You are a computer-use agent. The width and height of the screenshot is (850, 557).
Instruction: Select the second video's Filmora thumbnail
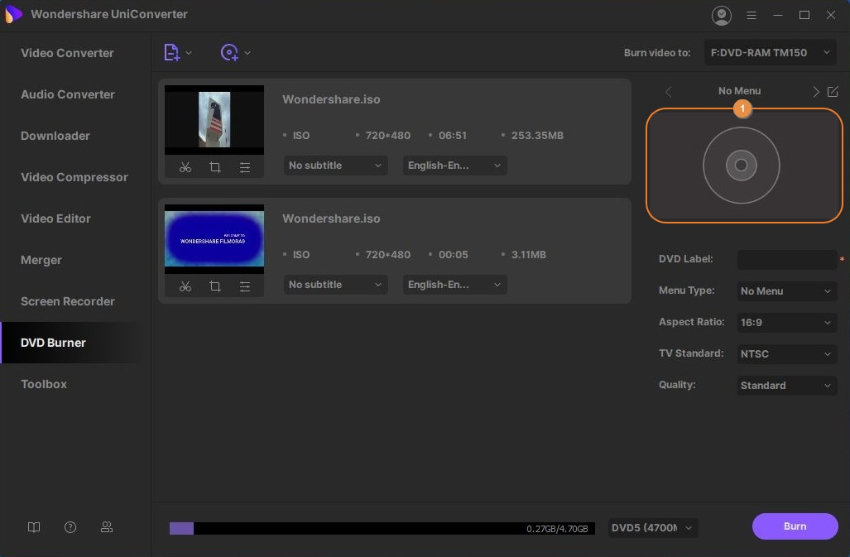[x=214, y=240]
